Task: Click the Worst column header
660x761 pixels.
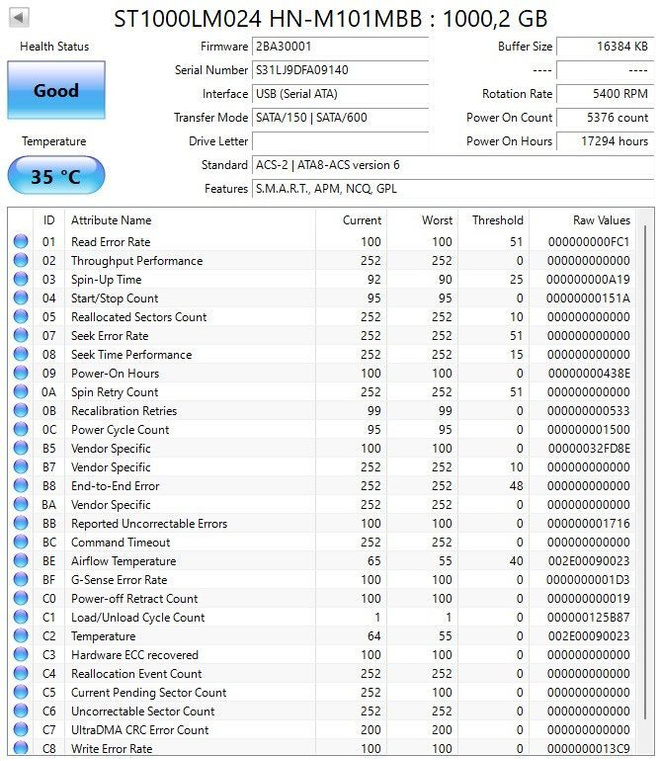Action: tap(437, 220)
